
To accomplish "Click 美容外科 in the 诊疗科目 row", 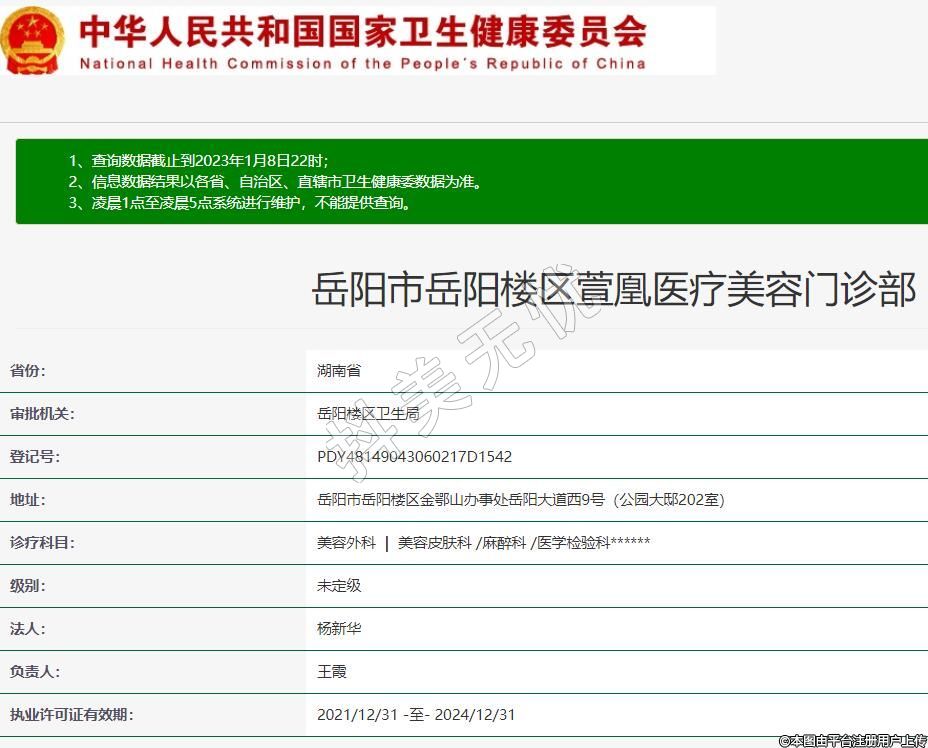I will (346, 543).
